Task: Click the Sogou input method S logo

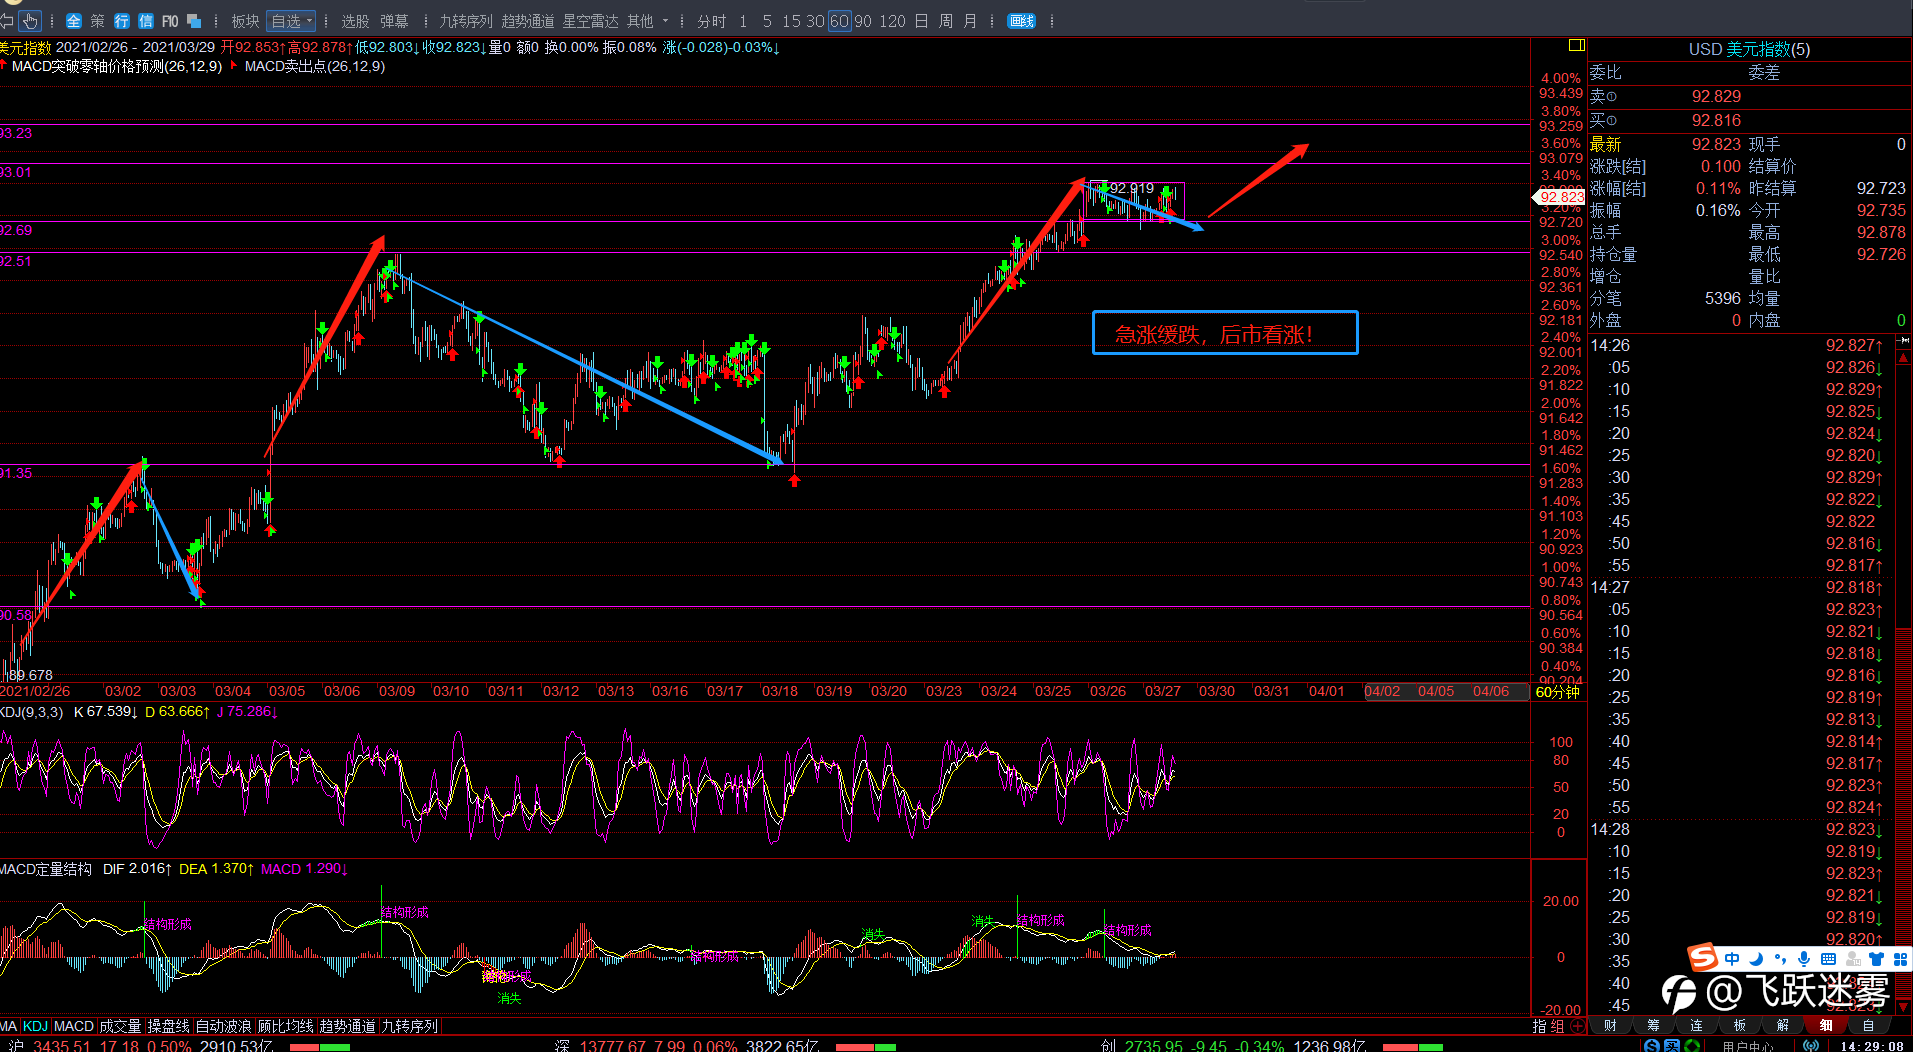Action: click(x=1703, y=958)
